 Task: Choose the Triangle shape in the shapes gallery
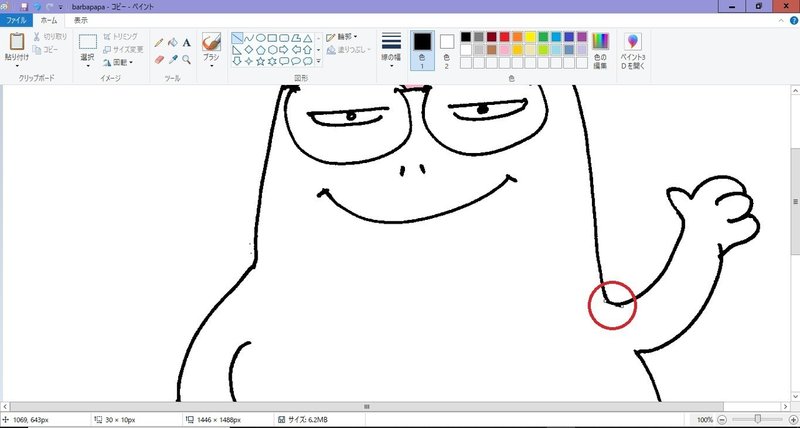click(308, 38)
